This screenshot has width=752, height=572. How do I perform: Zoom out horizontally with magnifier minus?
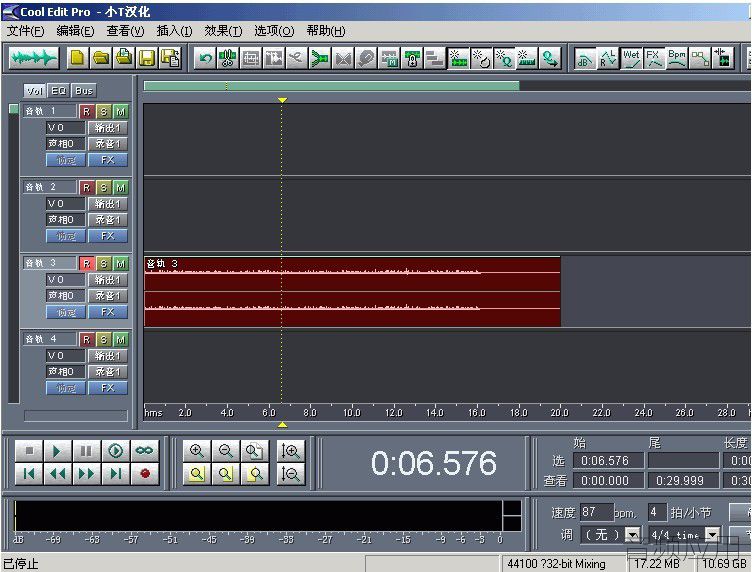(x=225, y=451)
